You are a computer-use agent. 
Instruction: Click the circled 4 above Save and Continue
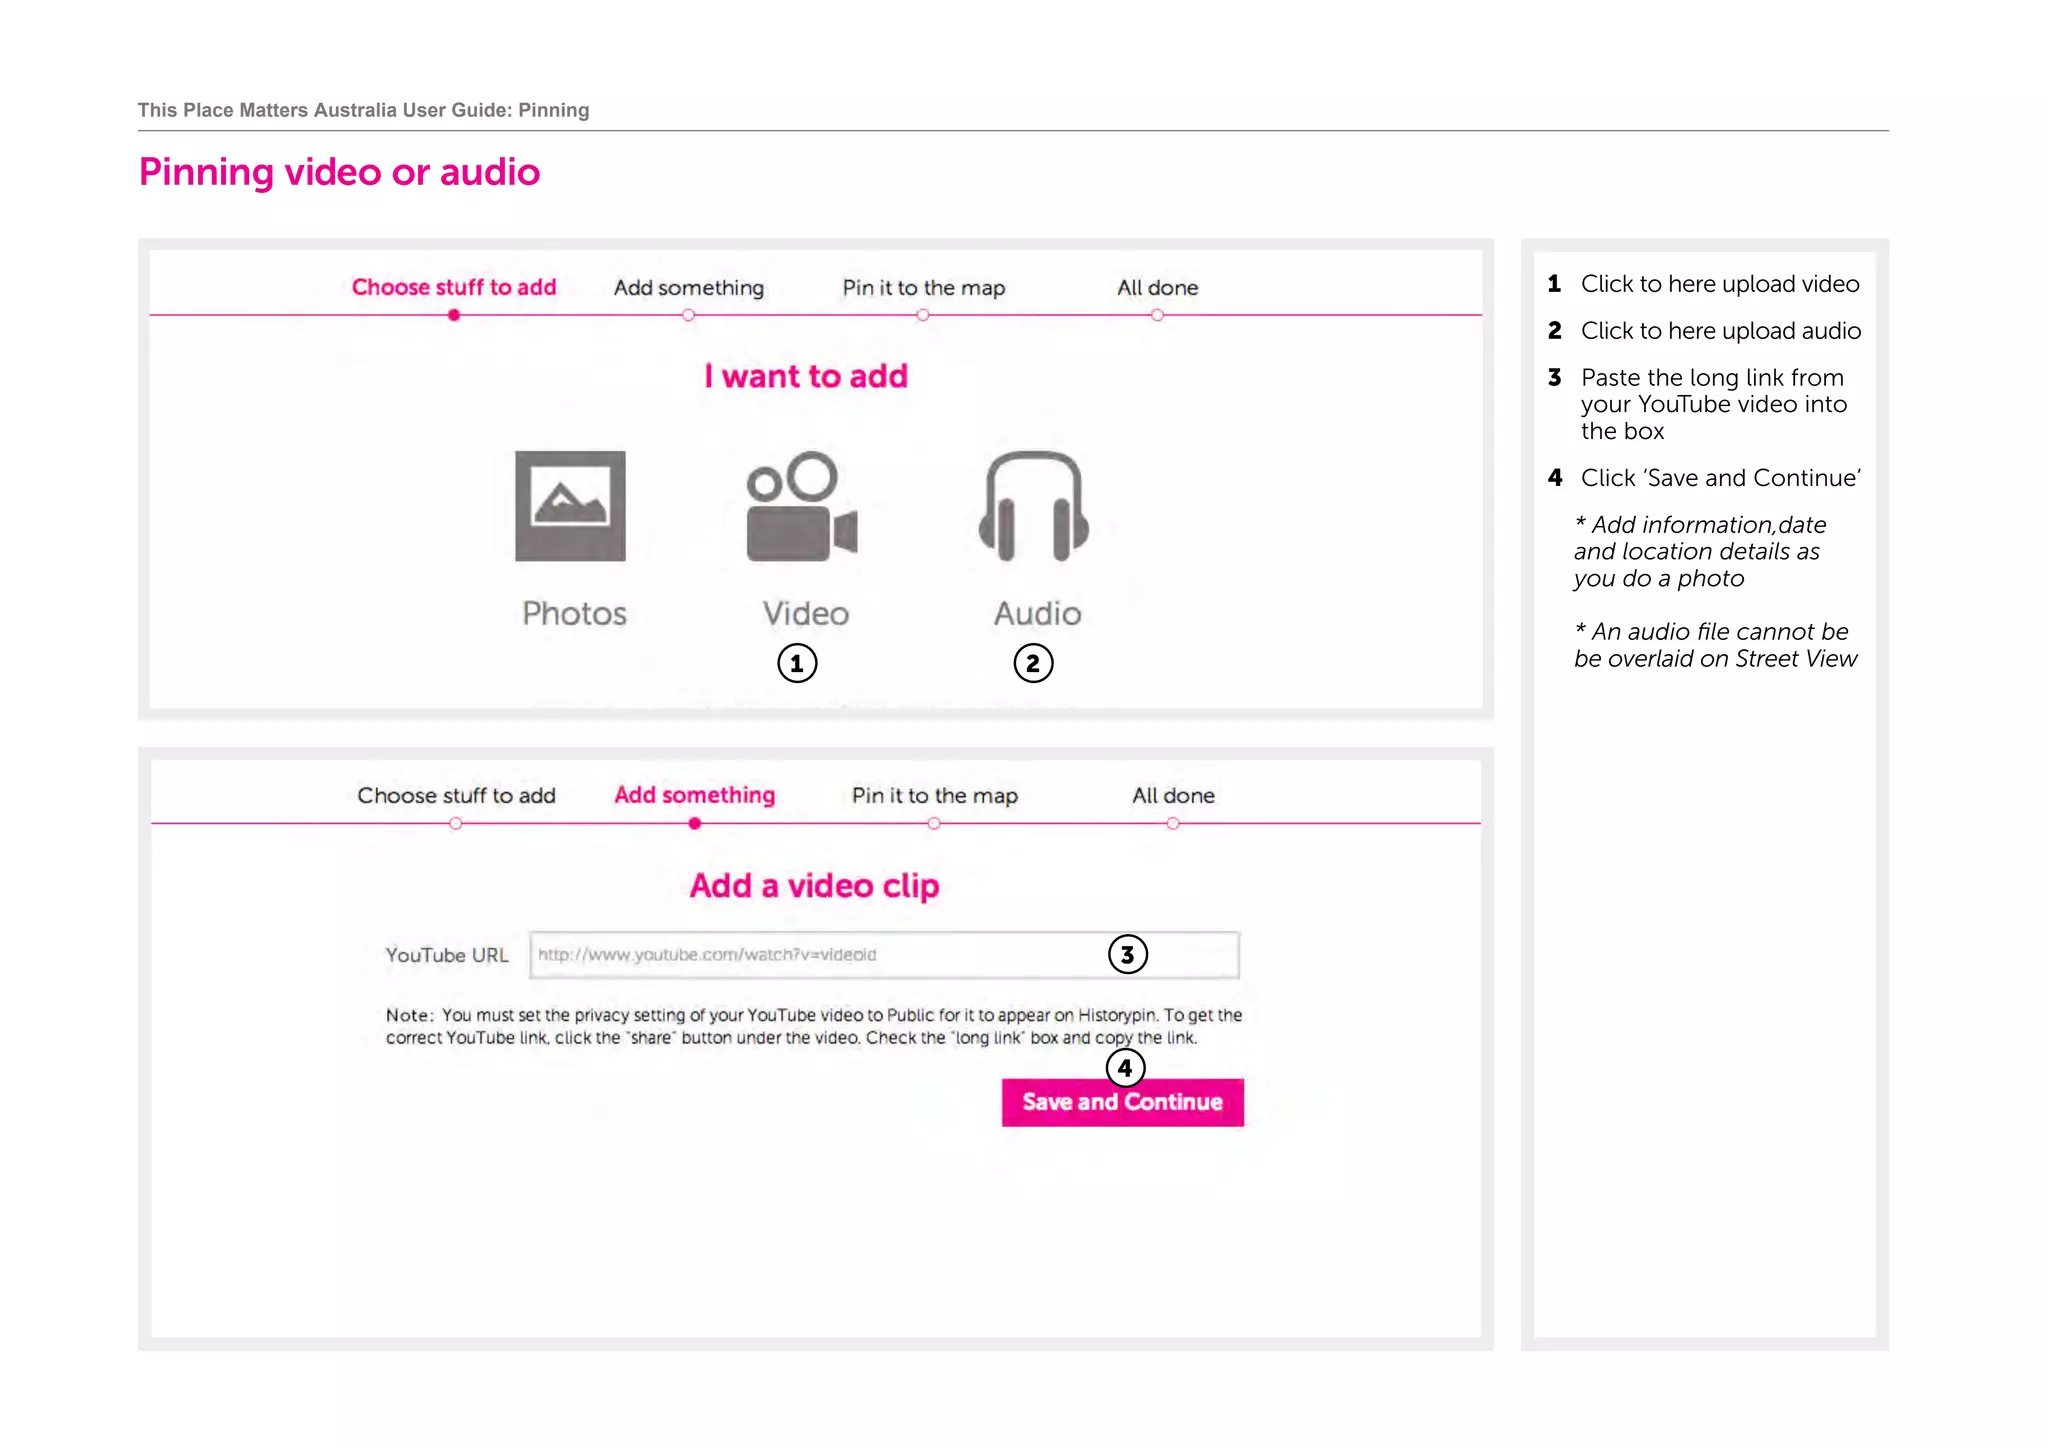tap(1125, 1068)
